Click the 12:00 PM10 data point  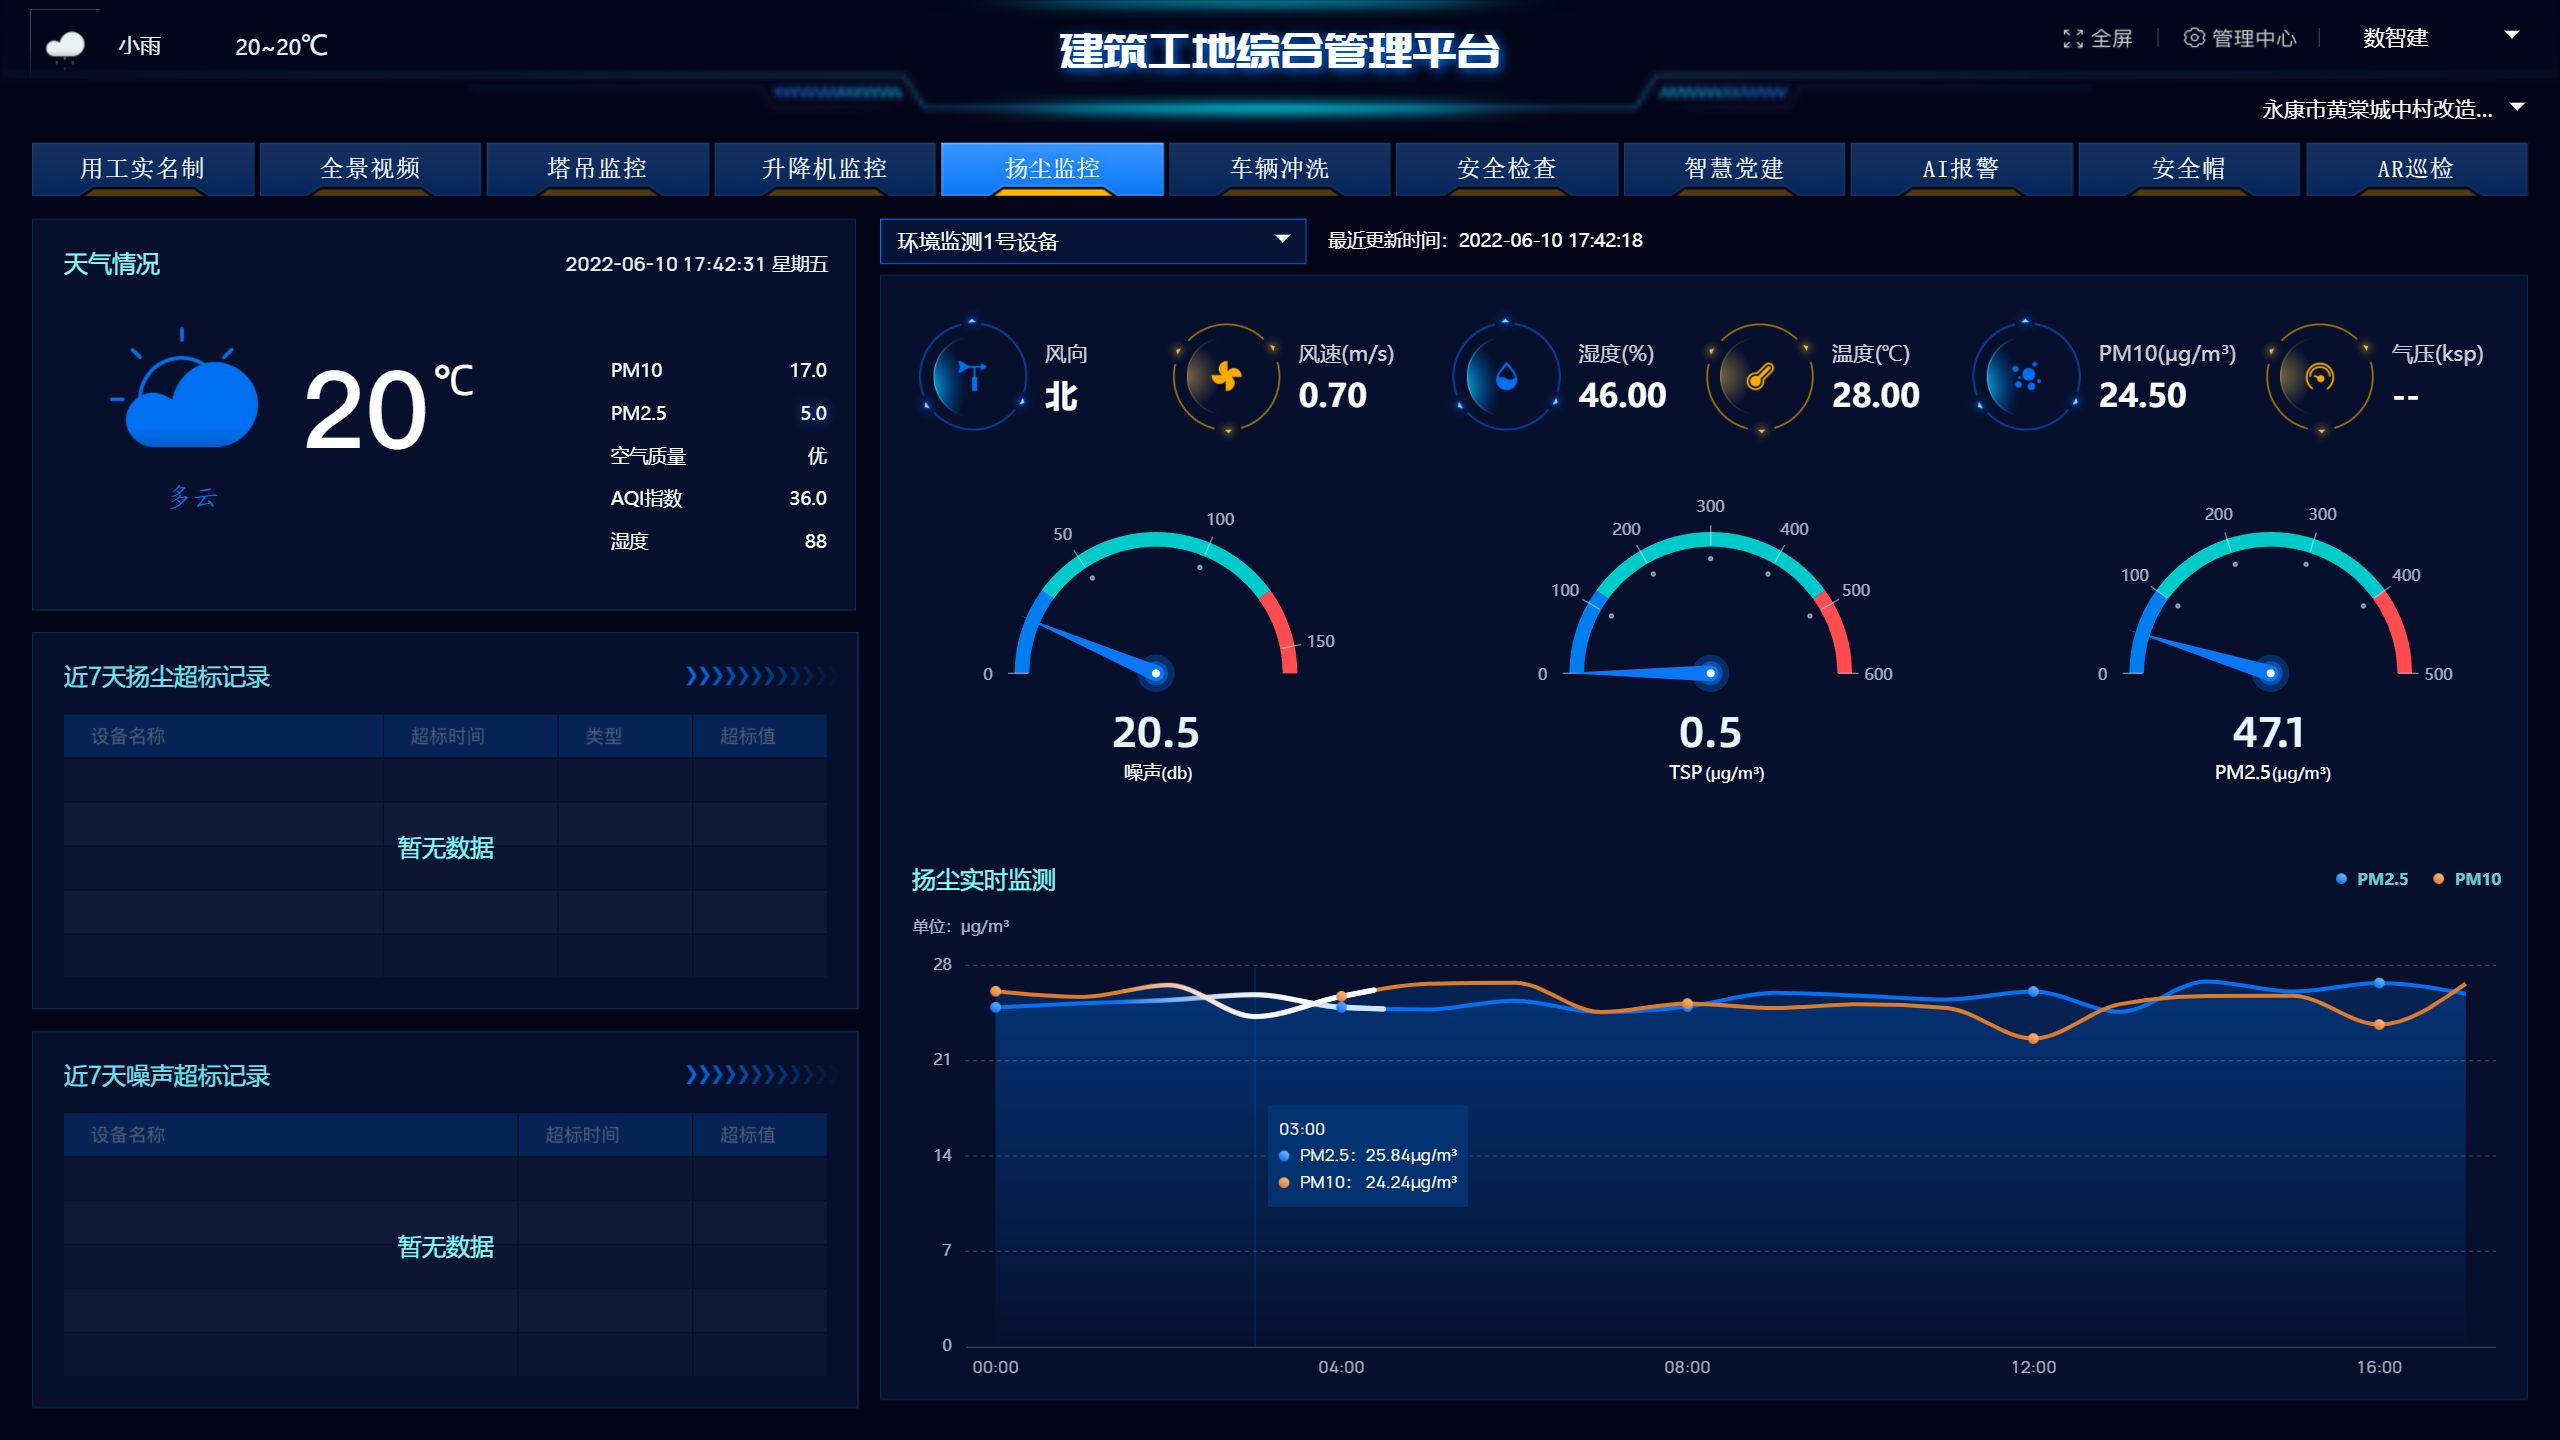click(2033, 1039)
